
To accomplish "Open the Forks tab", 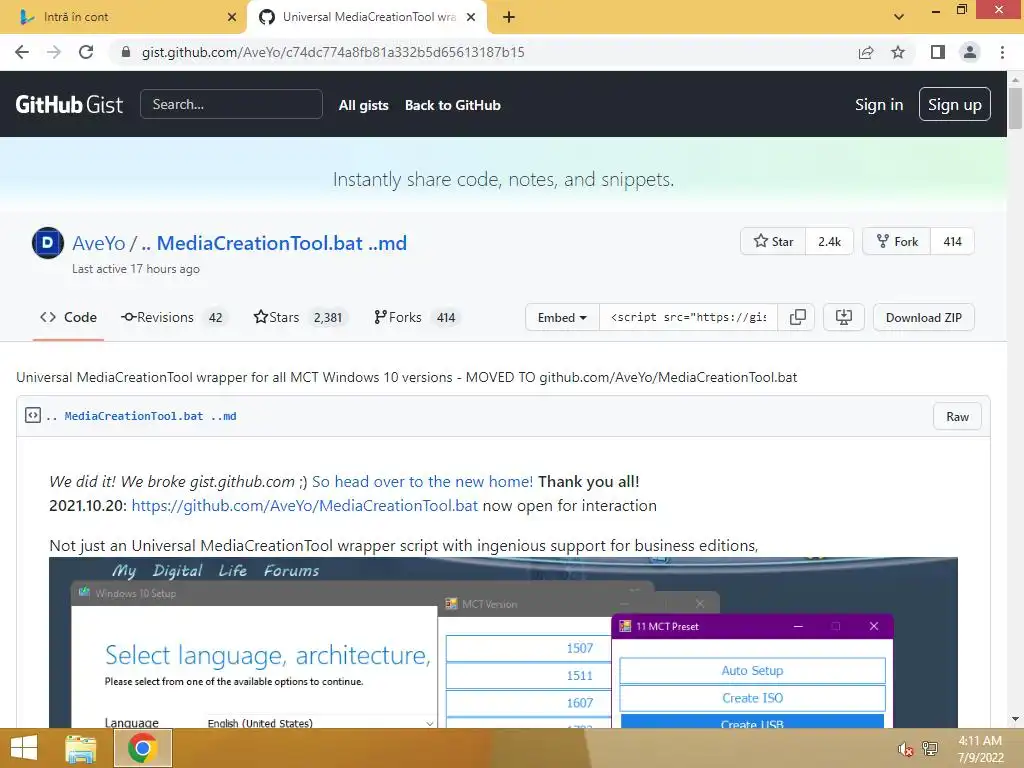I will point(417,317).
